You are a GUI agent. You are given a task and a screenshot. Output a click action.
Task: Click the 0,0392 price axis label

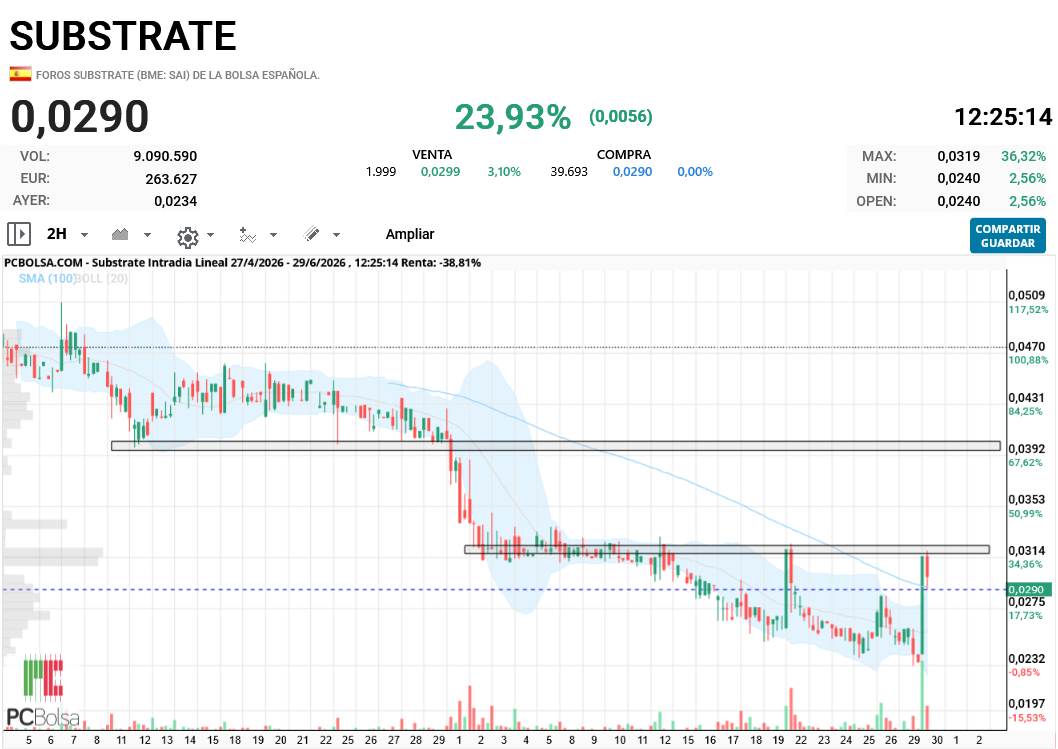pos(1026,449)
